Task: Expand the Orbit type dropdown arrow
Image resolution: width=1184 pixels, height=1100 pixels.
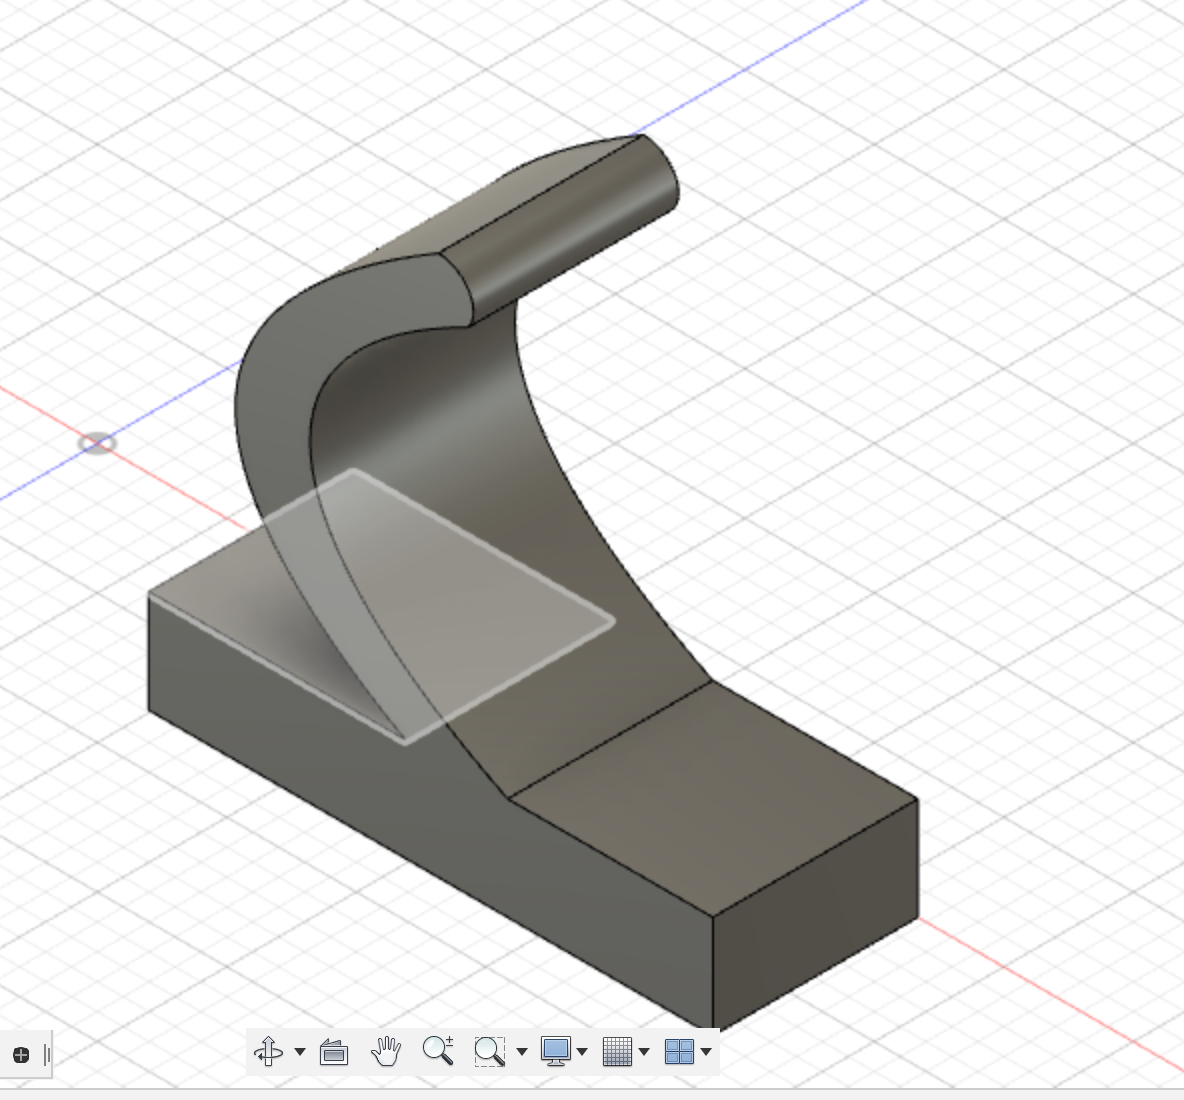Action: click(x=300, y=1052)
